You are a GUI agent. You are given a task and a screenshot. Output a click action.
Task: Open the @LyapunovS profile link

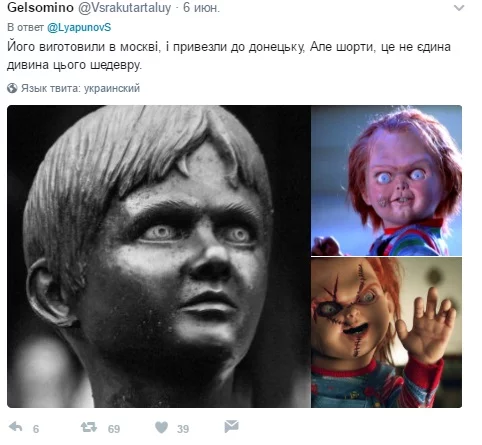pos(79,27)
